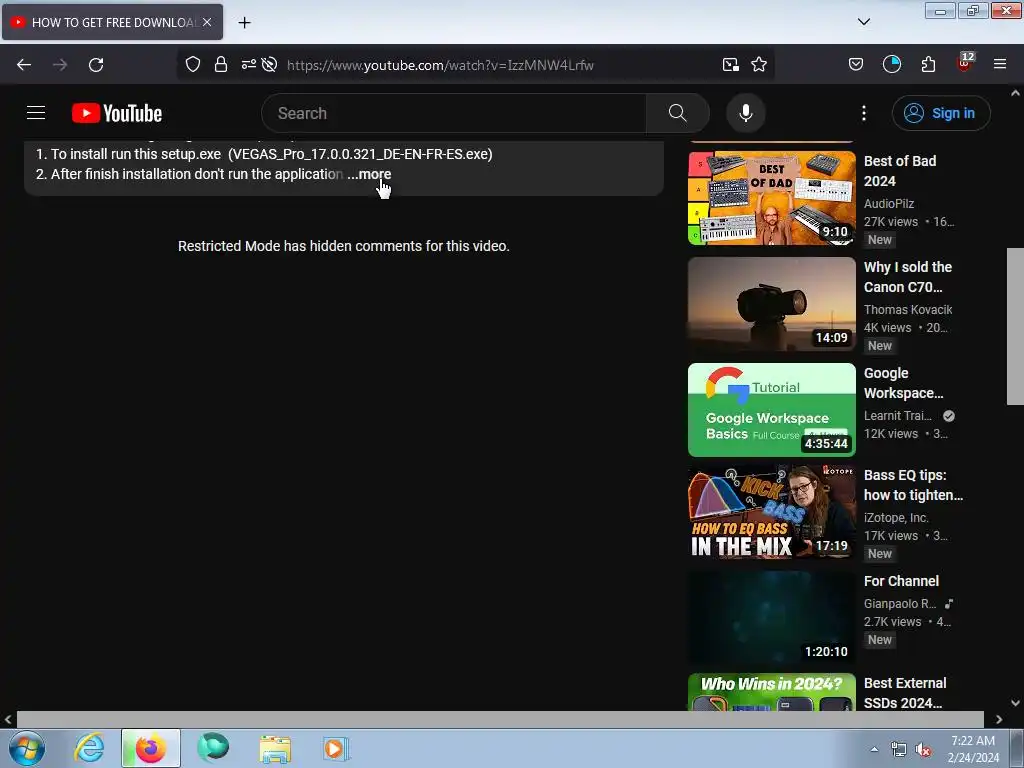The height and width of the screenshot is (768, 1024).
Task: Click the iZotope, Inc. channel name
Action: [895, 518]
